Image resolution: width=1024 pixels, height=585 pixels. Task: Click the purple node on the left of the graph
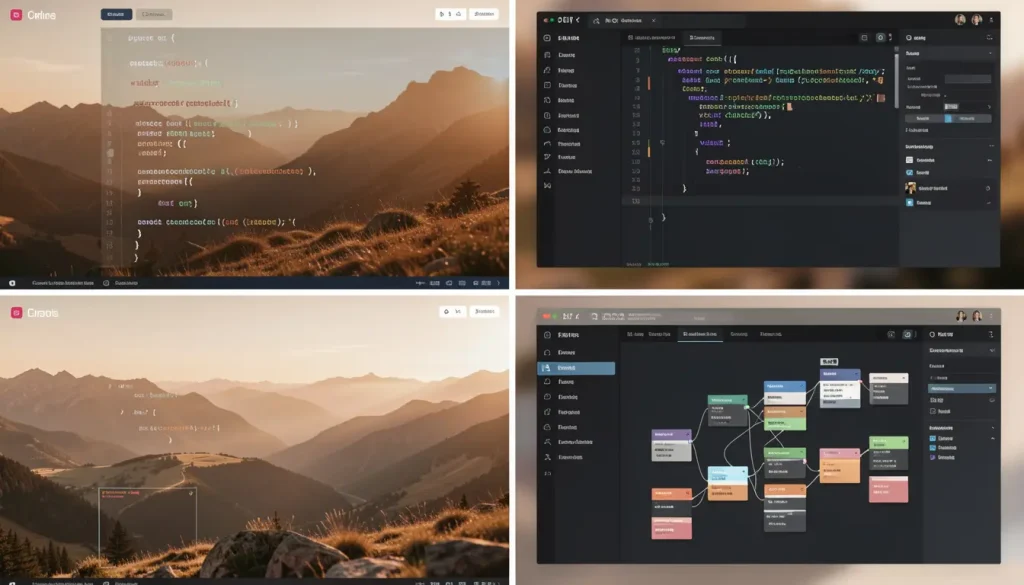point(671,436)
